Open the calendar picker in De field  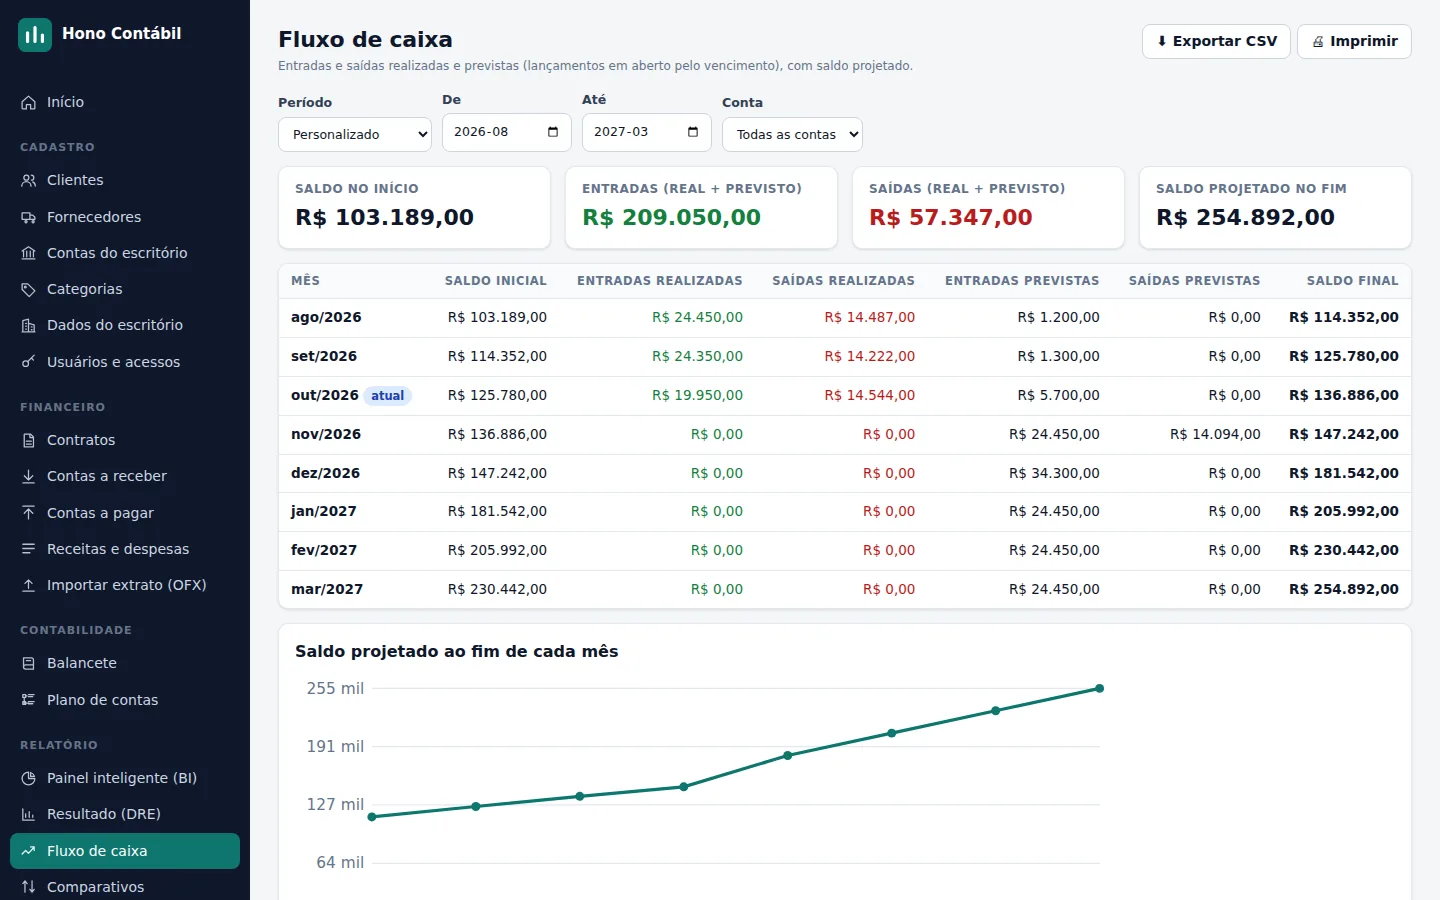click(x=553, y=132)
